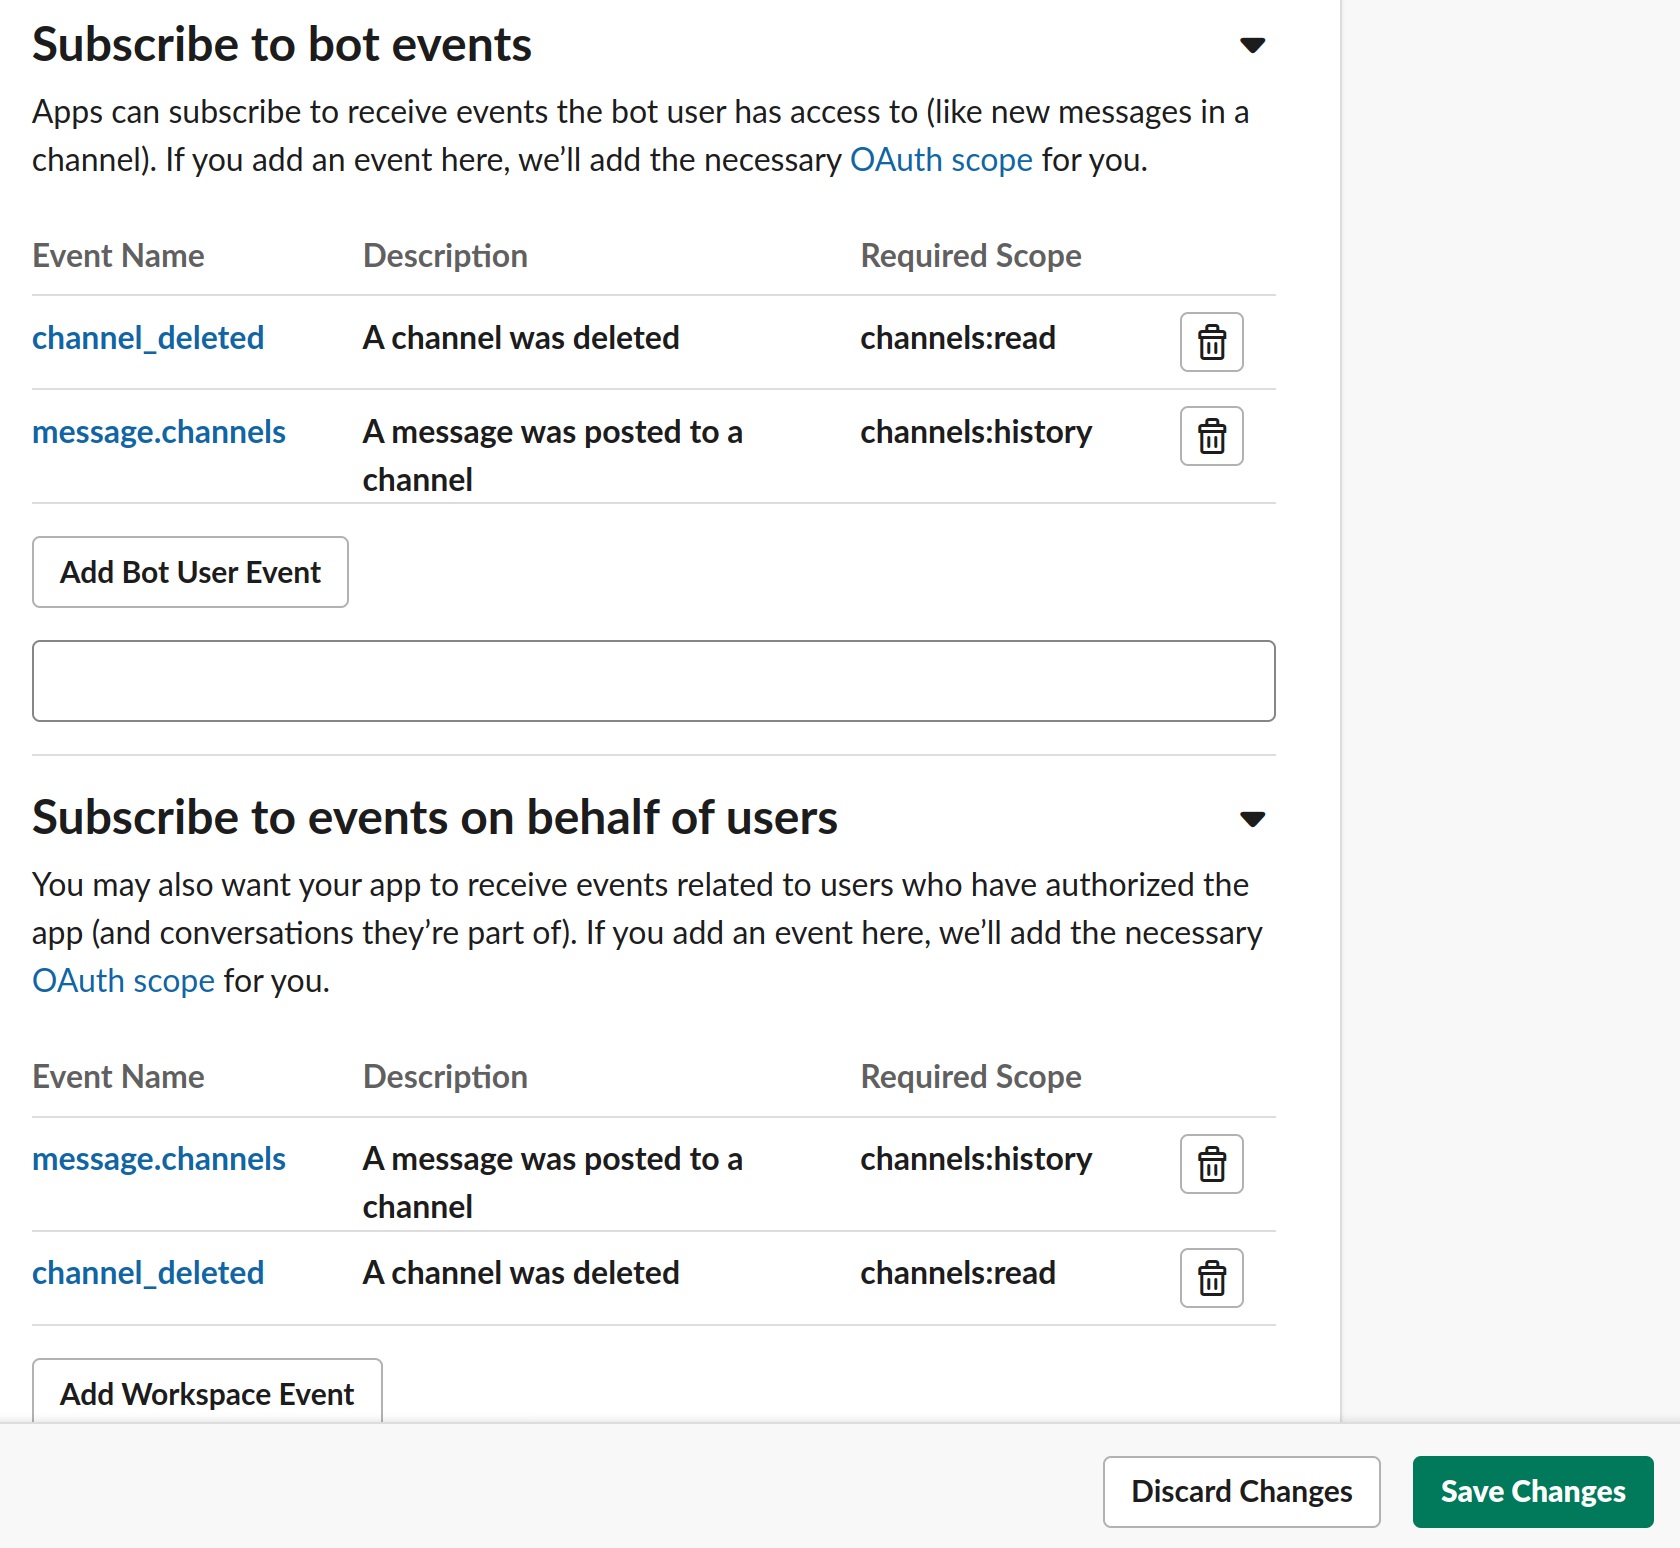
Task: Open the channel_deleted link under user events
Action: 148,1273
